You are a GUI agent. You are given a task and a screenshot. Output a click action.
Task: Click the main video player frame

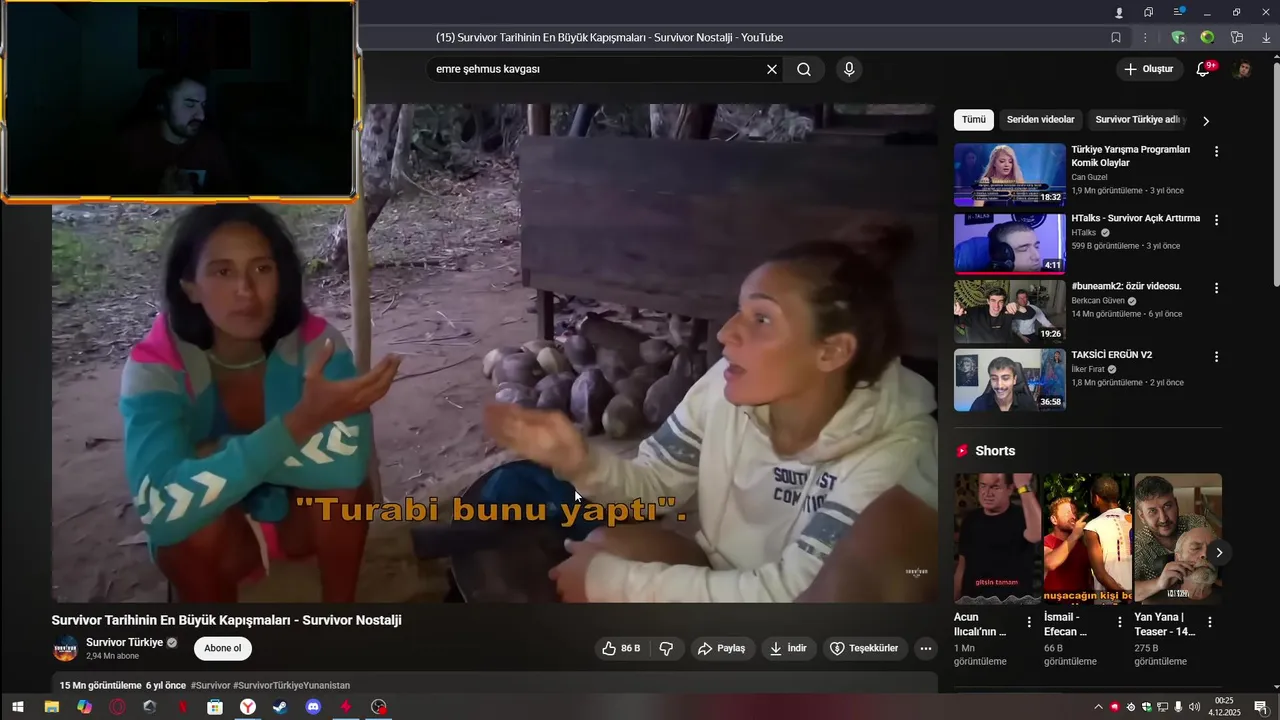(495, 353)
